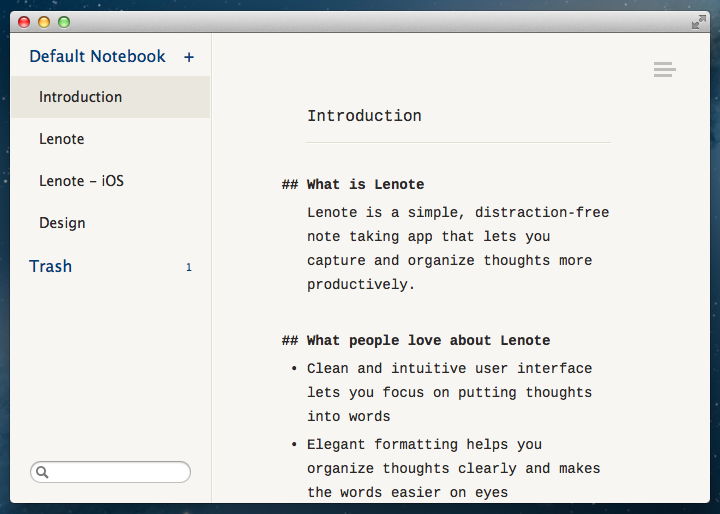Focus the sidebar search field

coord(110,472)
